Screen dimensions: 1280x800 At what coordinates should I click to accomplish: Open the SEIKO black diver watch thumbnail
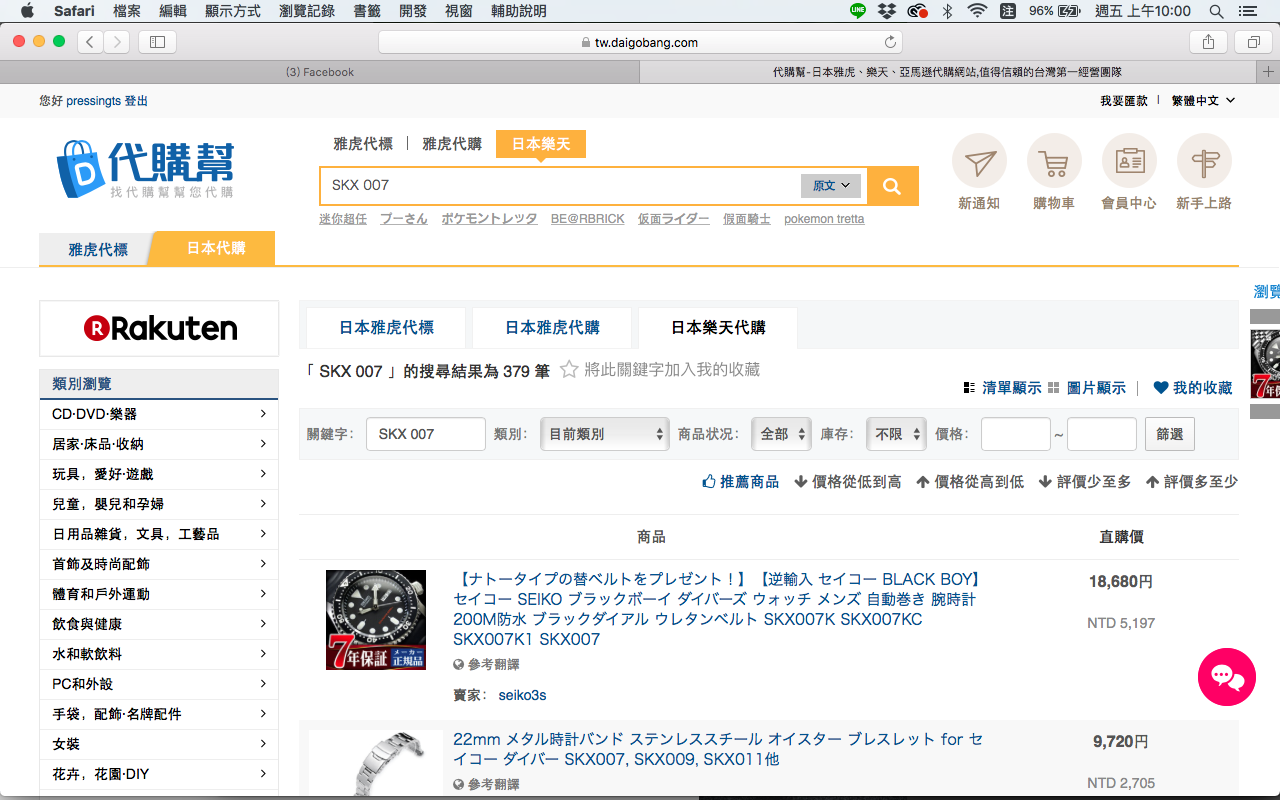tap(376, 620)
